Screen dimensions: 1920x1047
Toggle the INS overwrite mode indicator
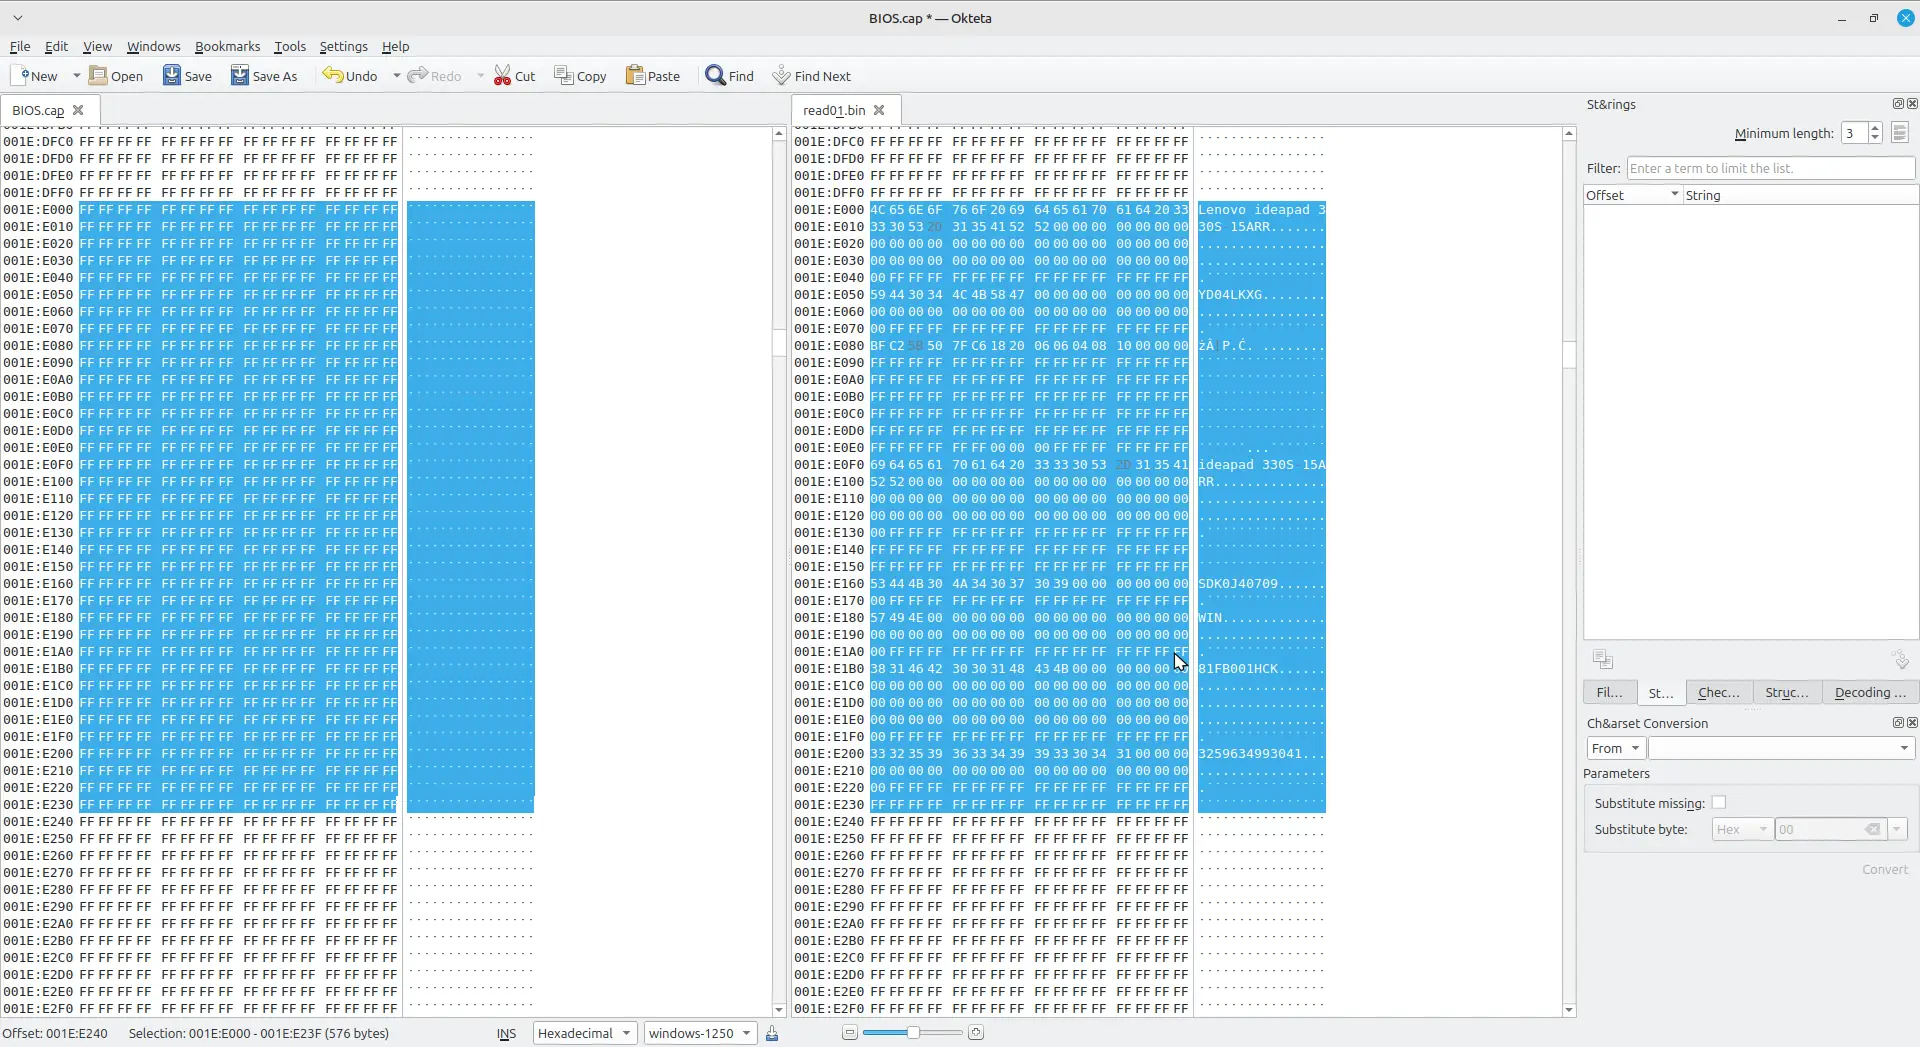[x=506, y=1033]
